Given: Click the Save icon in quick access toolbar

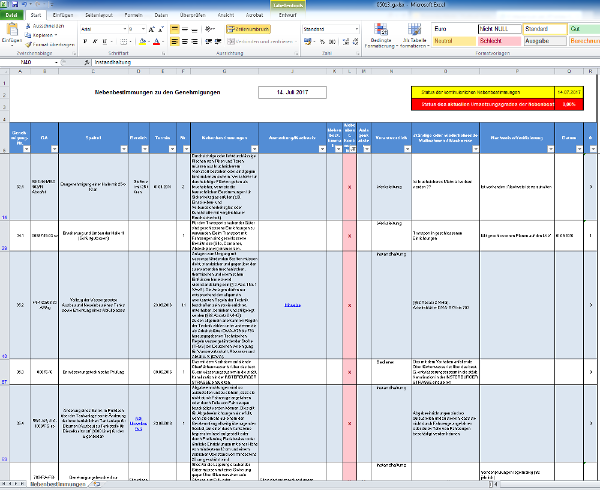Looking at the screenshot, I should [x=15, y=4].
